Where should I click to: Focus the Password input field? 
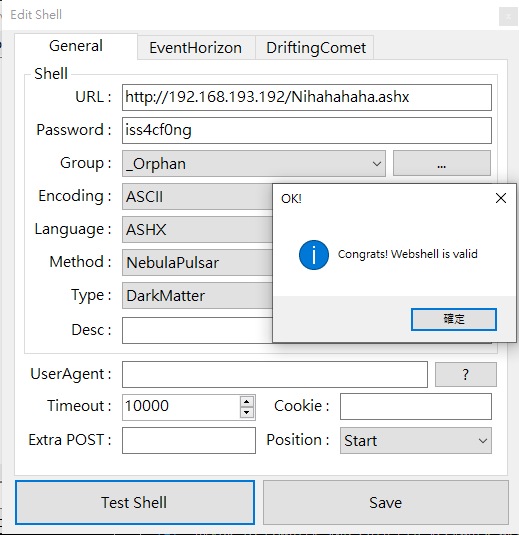pos(307,130)
